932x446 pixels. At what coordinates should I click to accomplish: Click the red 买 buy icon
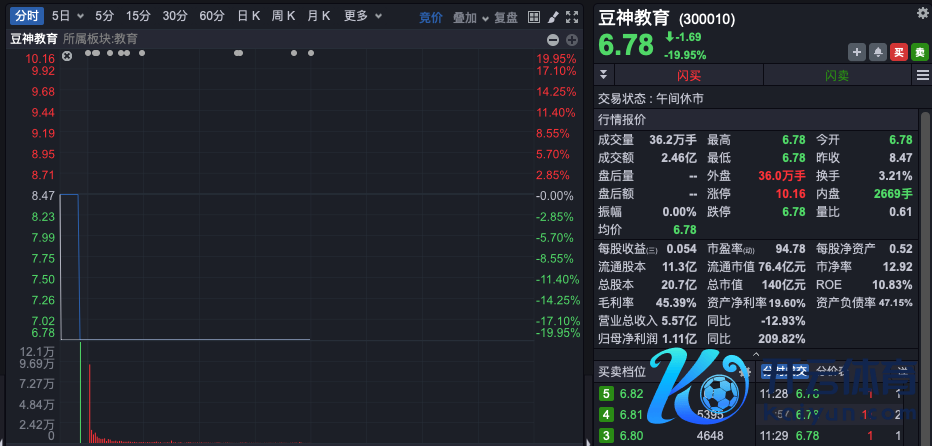pyautogui.click(x=899, y=52)
